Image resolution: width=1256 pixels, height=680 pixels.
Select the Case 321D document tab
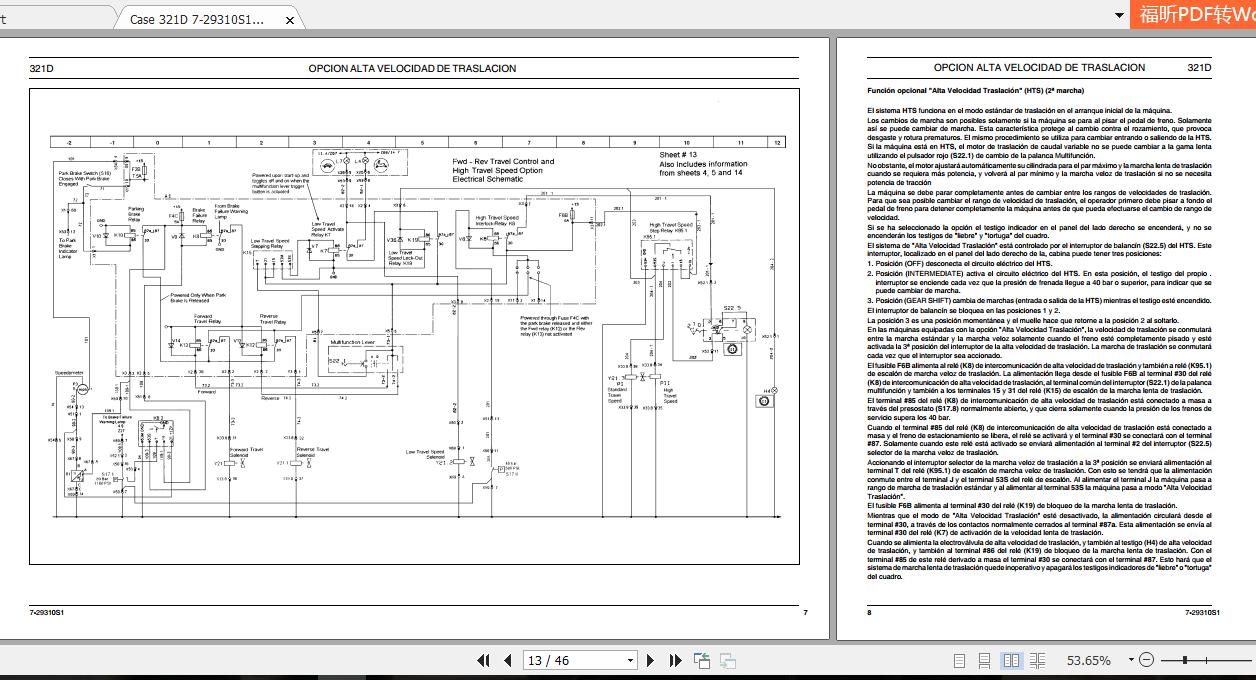pos(198,19)
